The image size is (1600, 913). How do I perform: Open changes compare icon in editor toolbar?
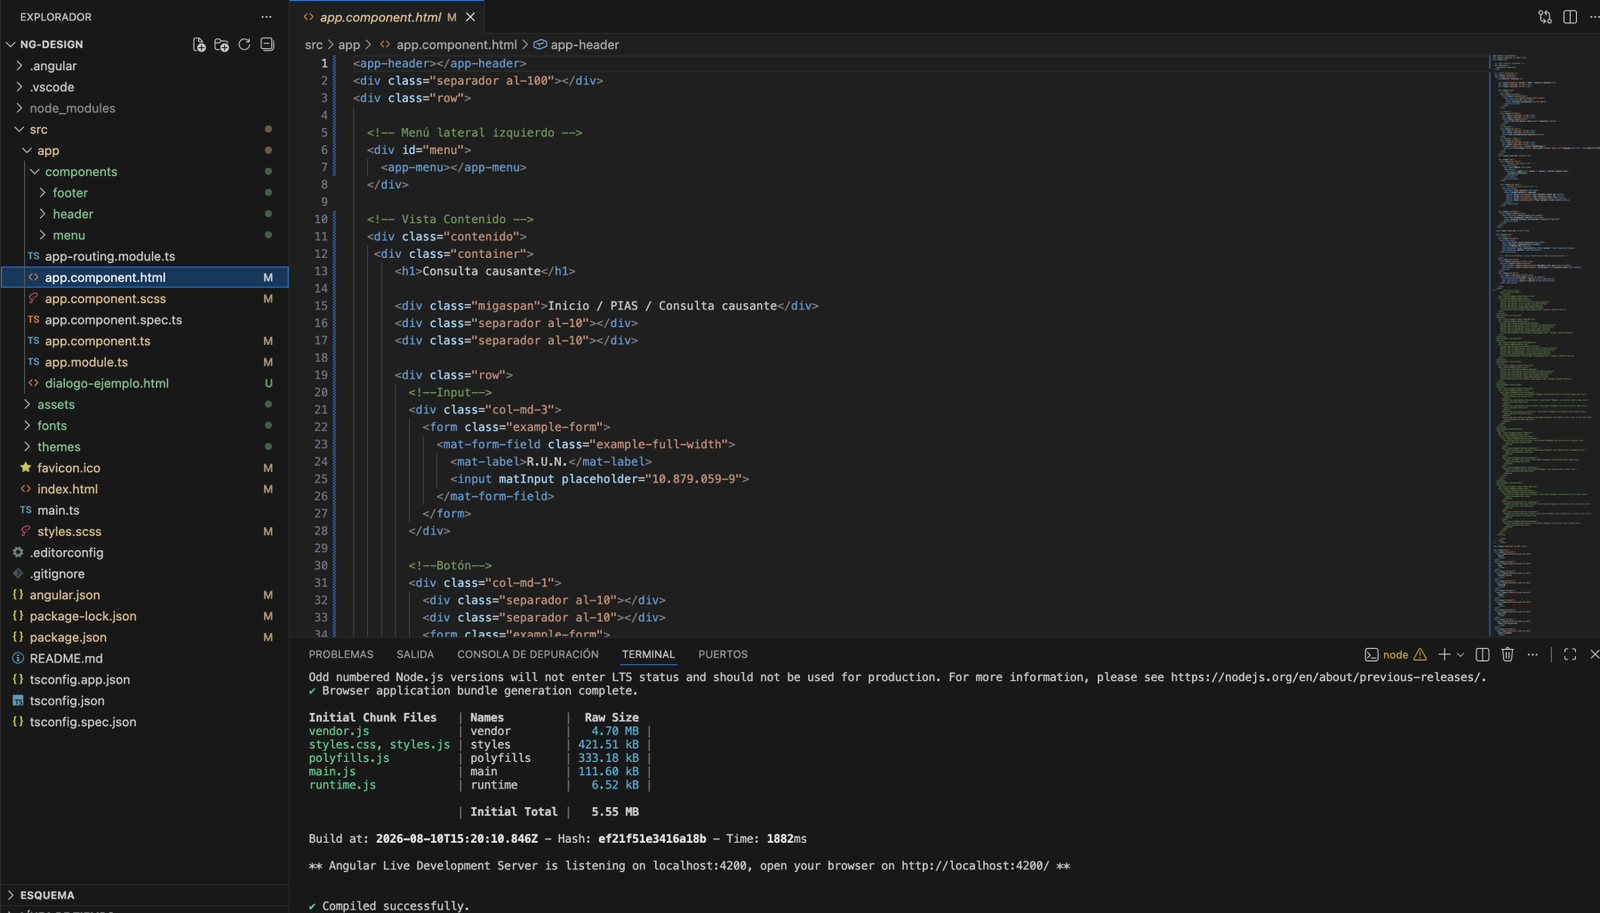1545,17
